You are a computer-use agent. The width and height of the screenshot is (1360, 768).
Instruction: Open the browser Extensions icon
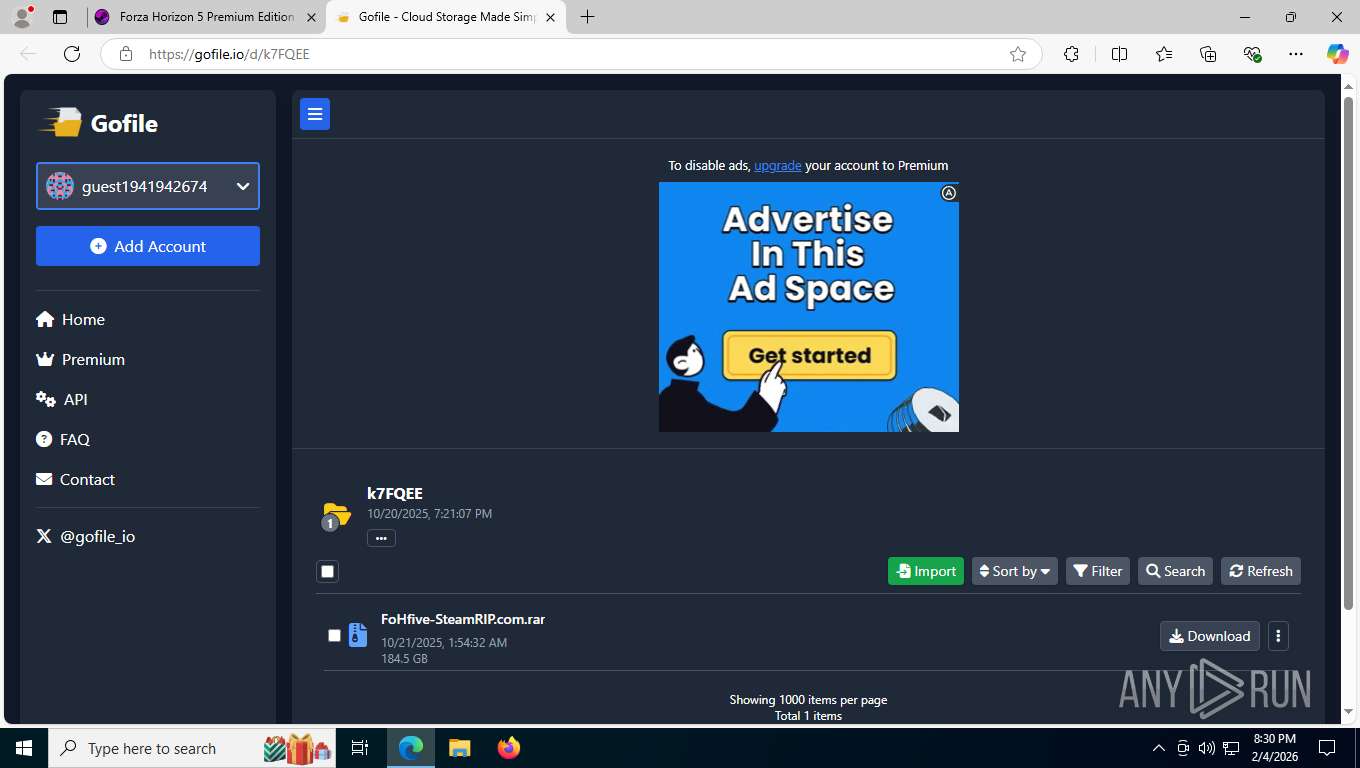1071,54
